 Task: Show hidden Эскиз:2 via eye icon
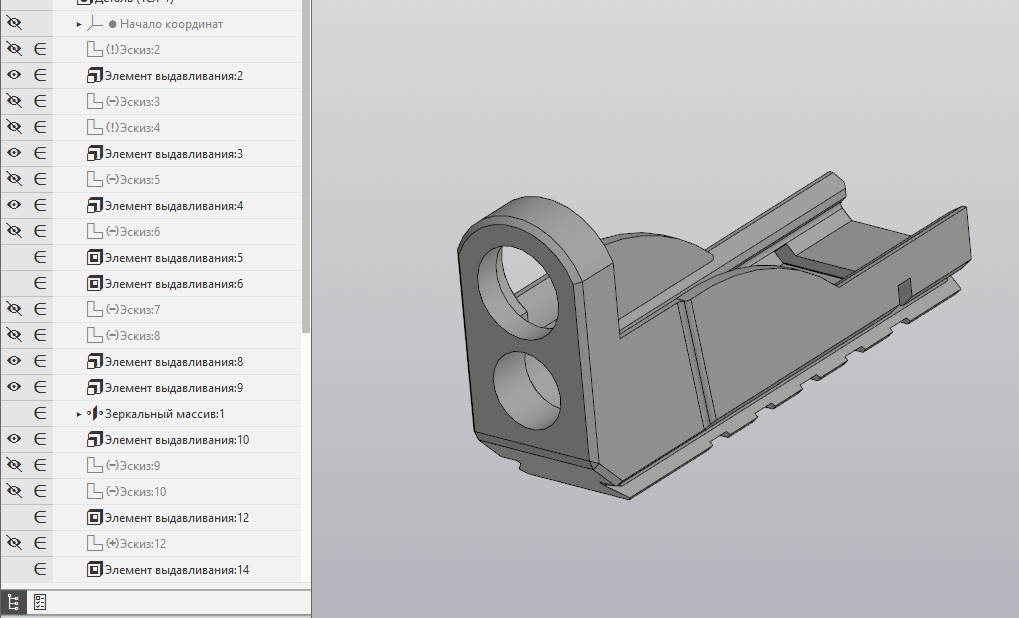tap(14, 49)
